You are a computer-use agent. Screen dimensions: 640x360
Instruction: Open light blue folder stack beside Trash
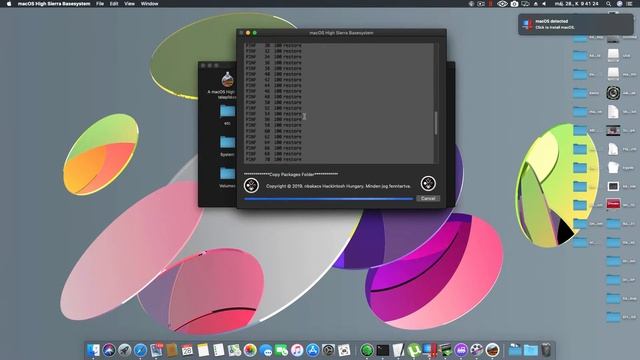tap(531, 350)
